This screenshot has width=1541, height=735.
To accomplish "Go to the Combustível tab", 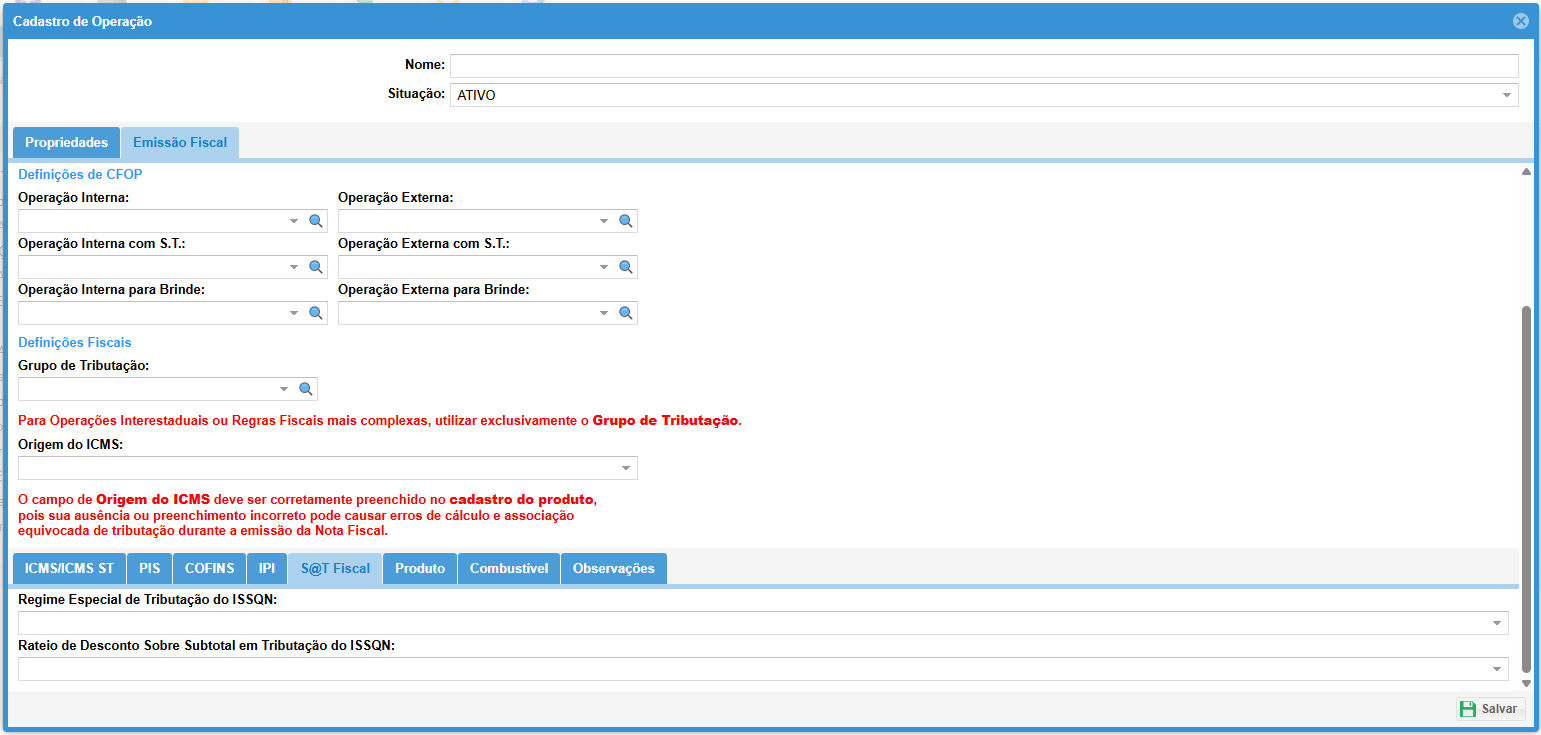I will click(508, 568).
